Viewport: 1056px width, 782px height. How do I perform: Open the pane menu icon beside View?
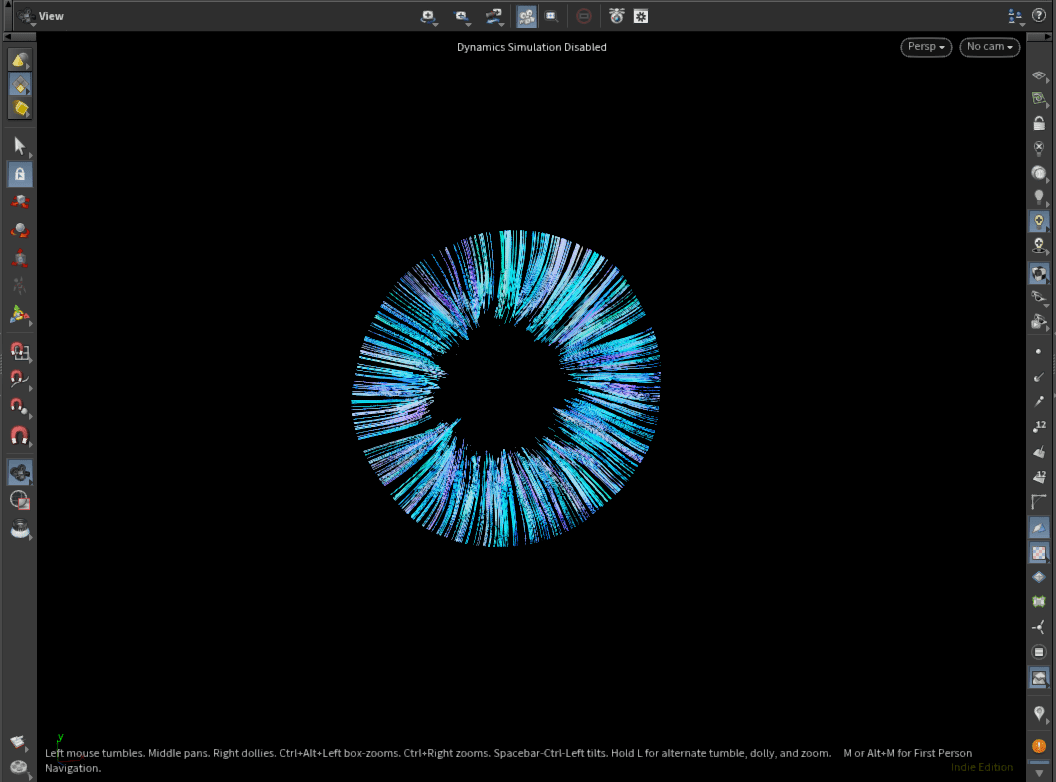click(x=24, y=16)
